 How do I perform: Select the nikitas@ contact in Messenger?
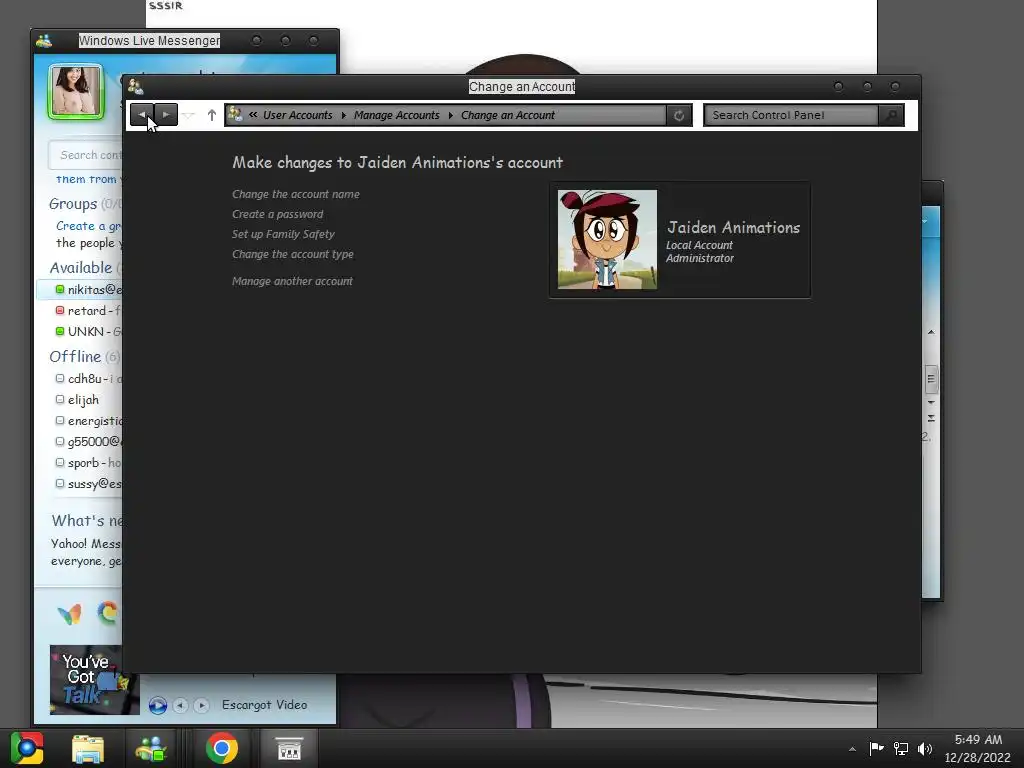80,289
